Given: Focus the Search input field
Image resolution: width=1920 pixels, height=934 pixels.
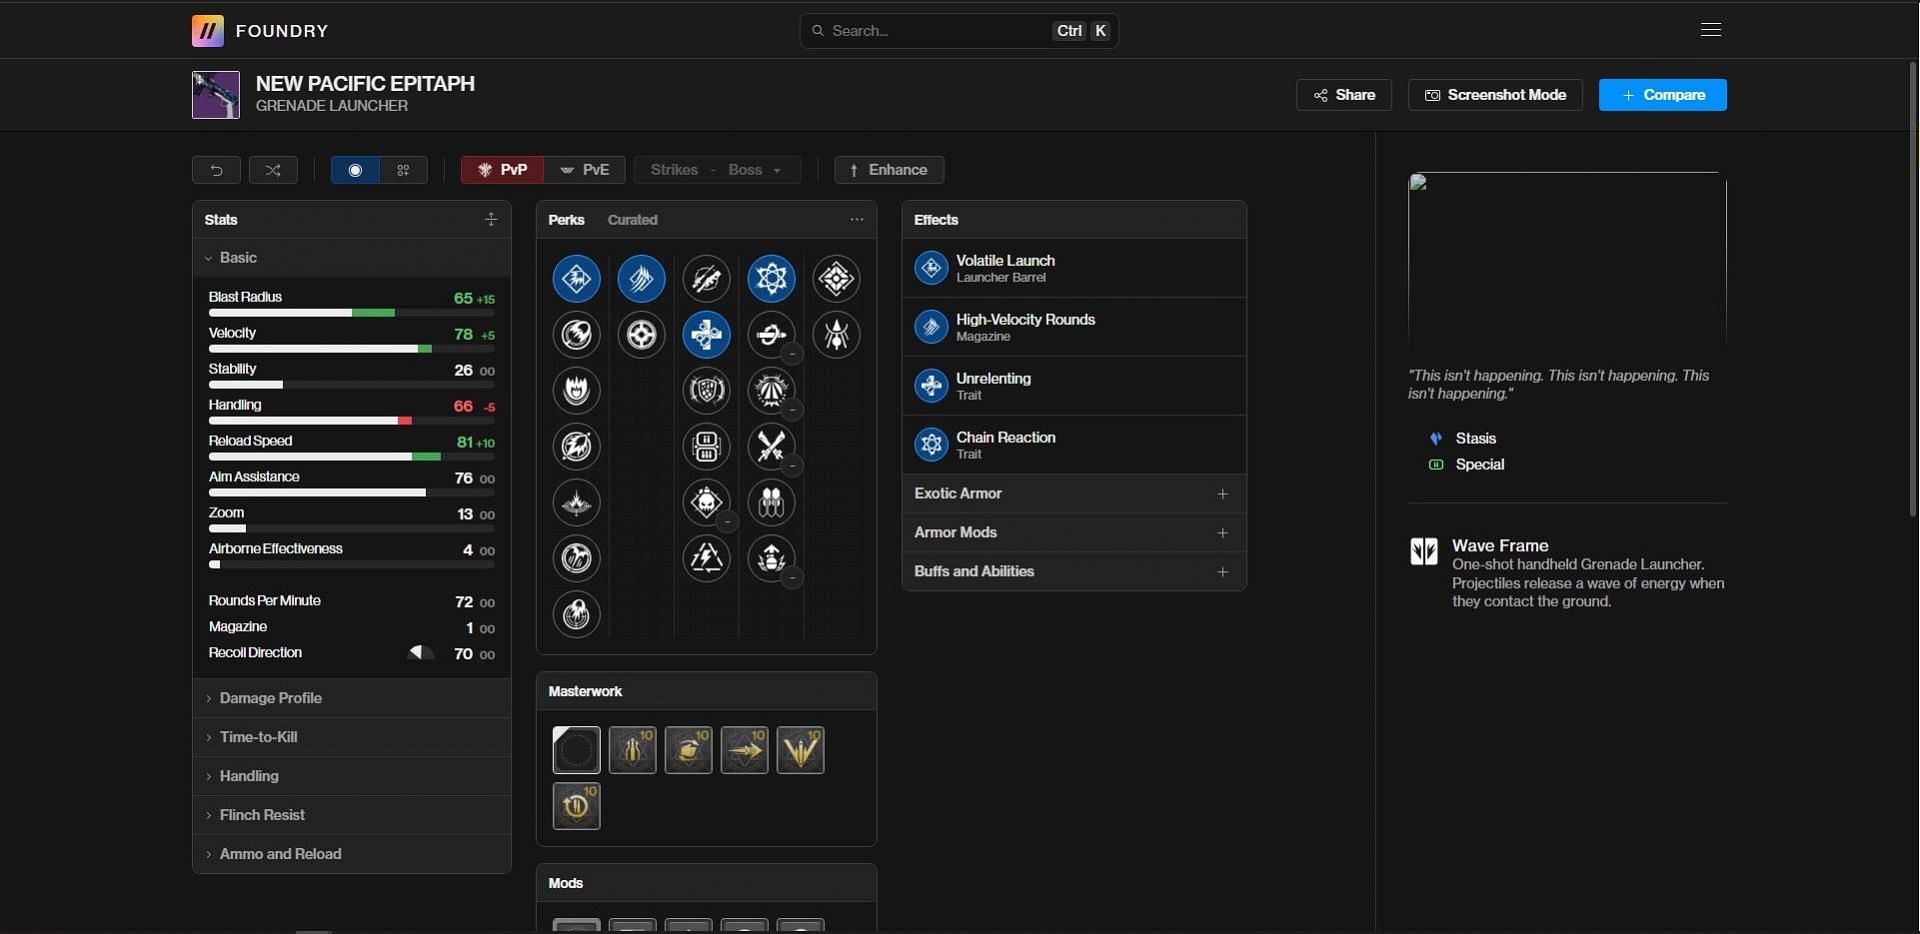Looking at the screenshot, I should (x=958, y=31).
